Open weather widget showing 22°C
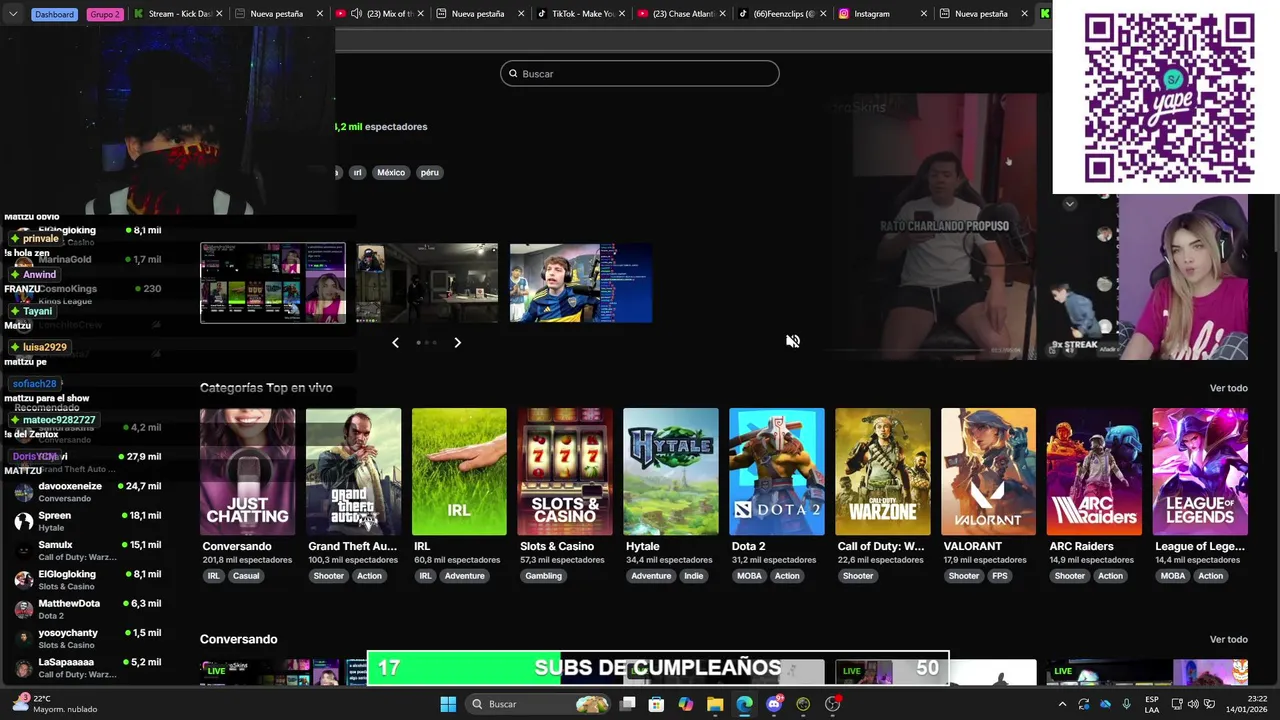1280x720 pixels. pos(56,704)
